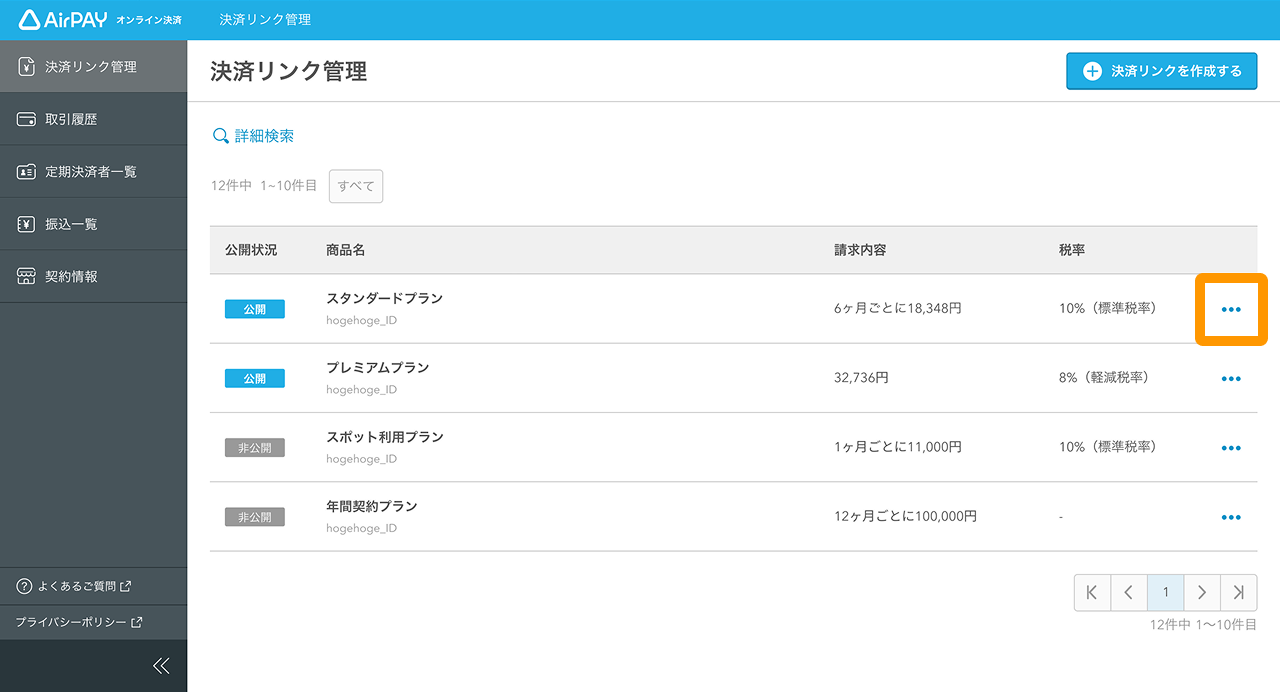Collapse the sidebar with double-chevron icon
Screen dimensions: 1280x692
[161, 666]
